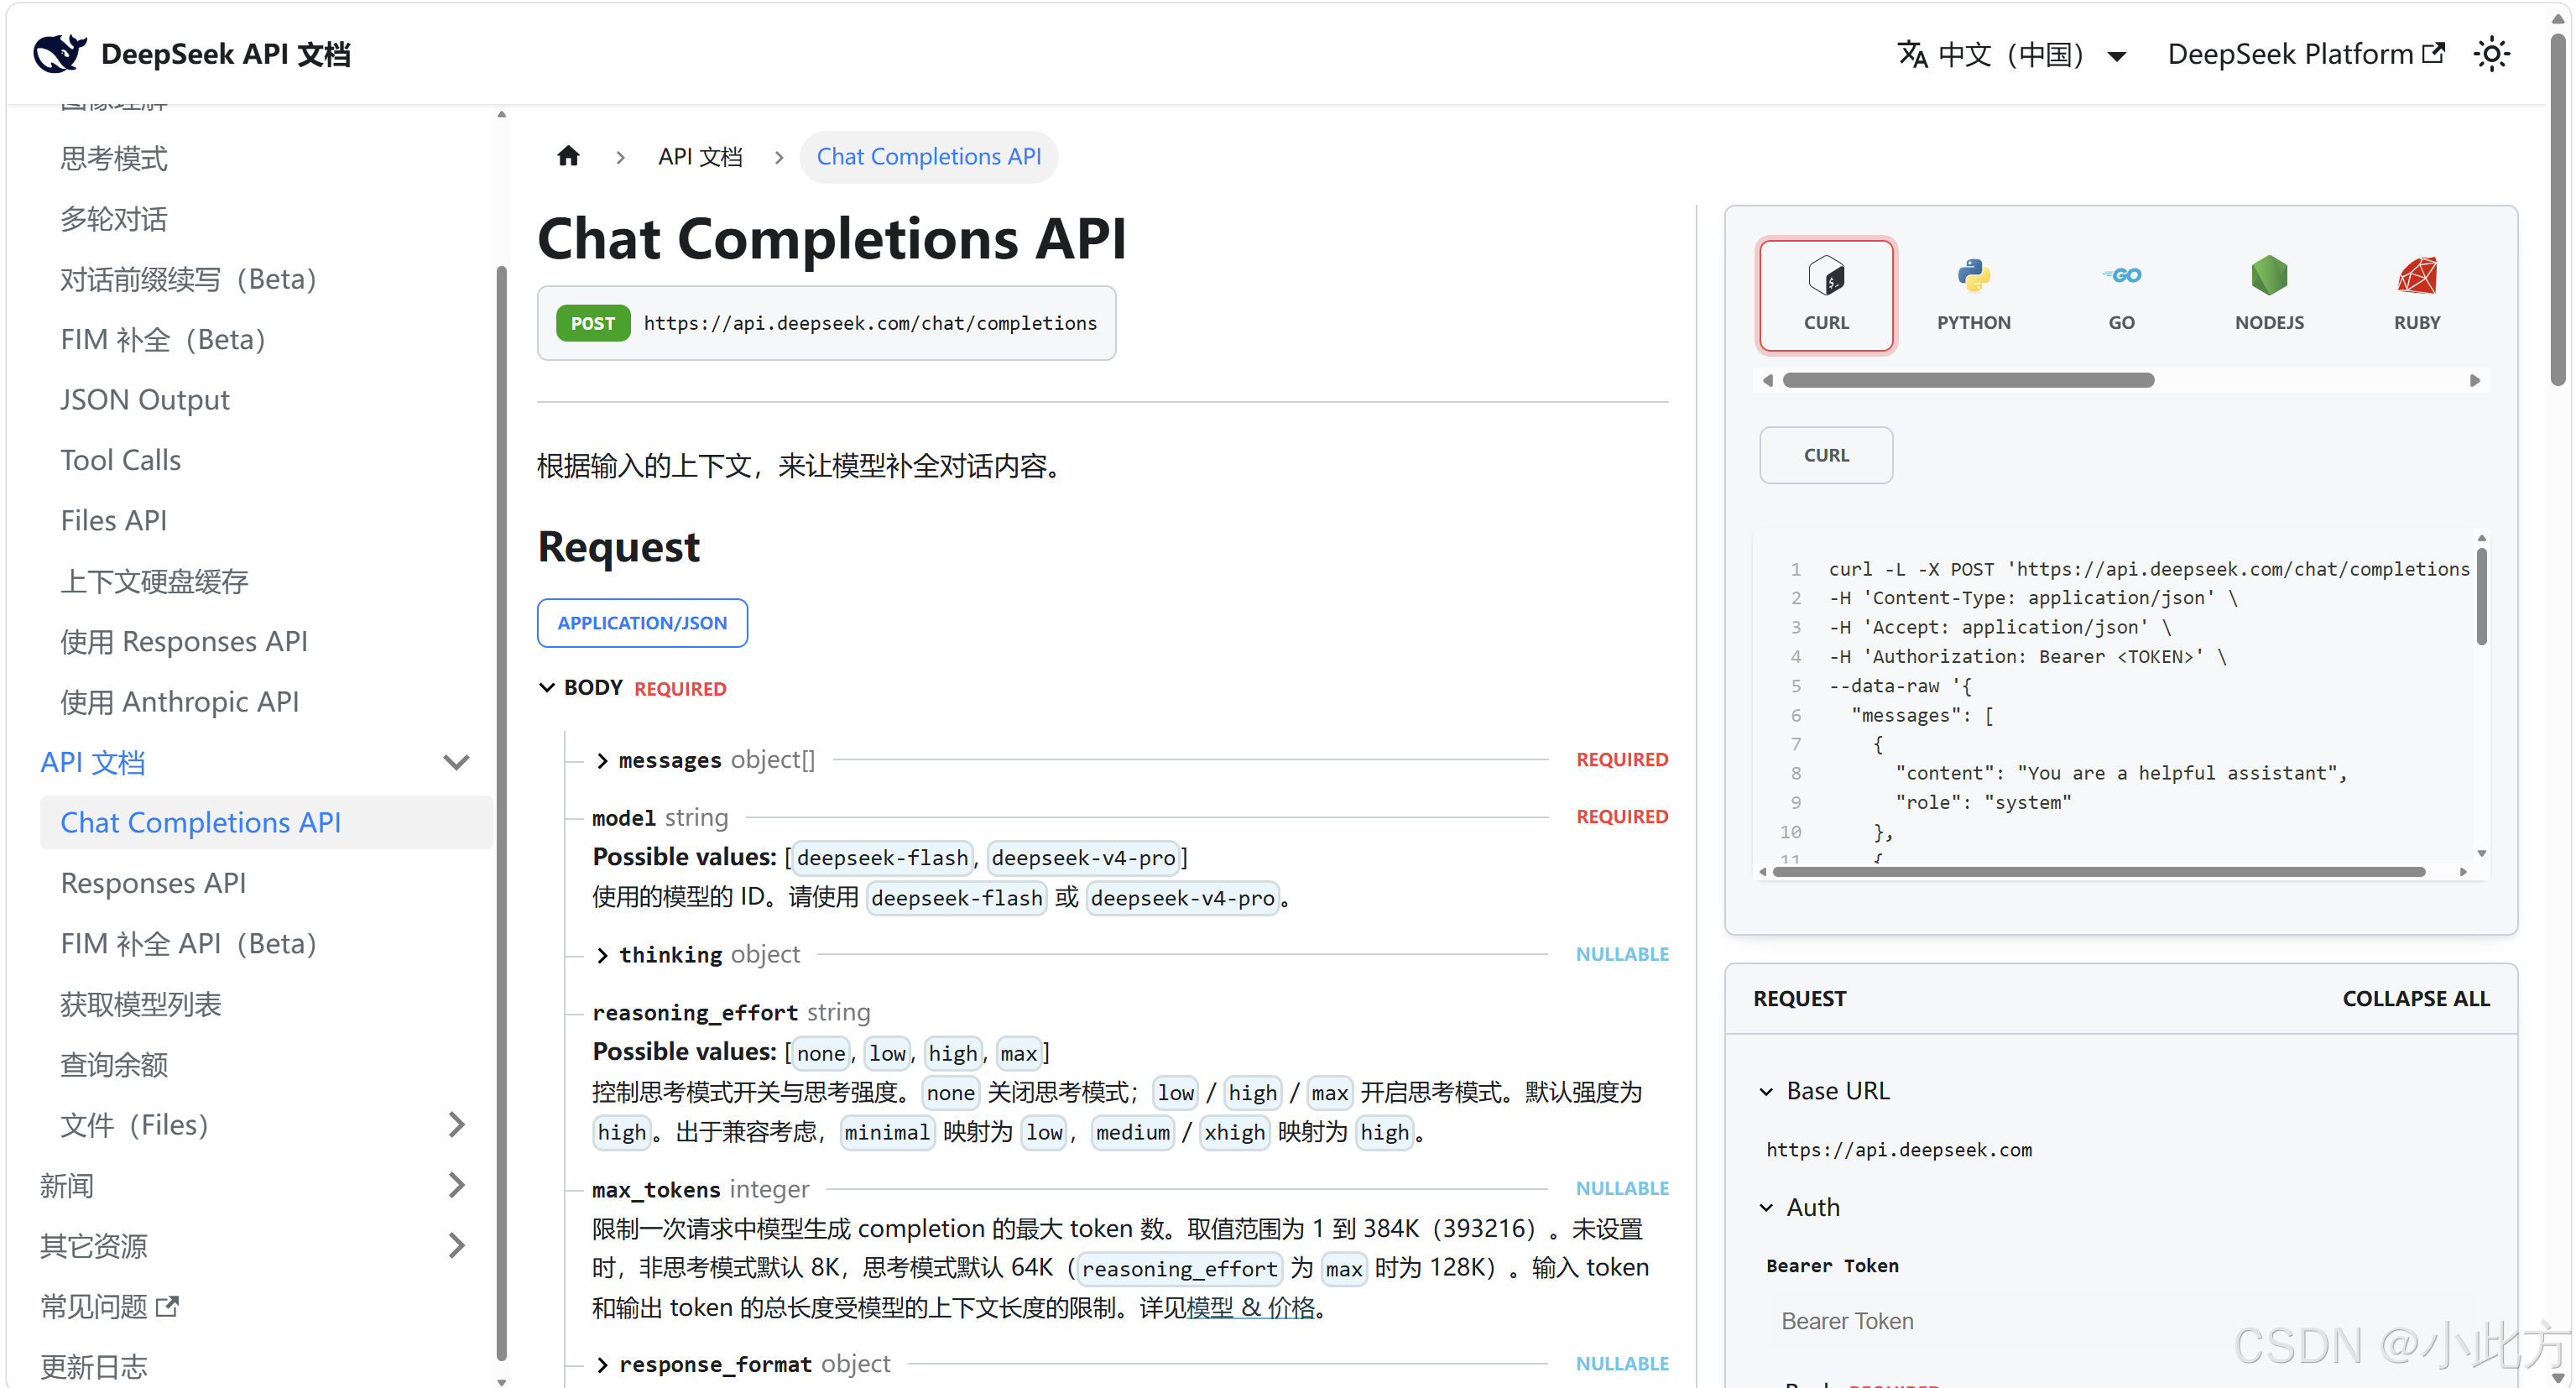The width and height of the screenshot is (2576, 1388).
Task: Select the CURL language tab
Action: 1826,295
